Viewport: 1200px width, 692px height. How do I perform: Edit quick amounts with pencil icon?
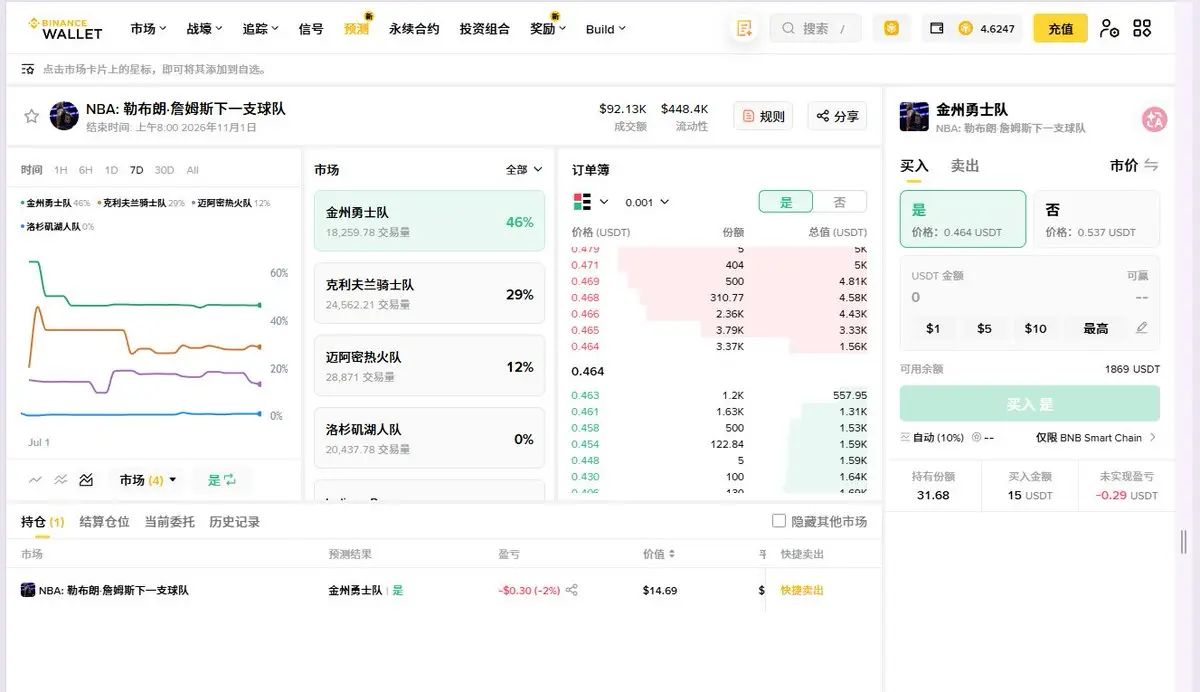(1142, 328)
